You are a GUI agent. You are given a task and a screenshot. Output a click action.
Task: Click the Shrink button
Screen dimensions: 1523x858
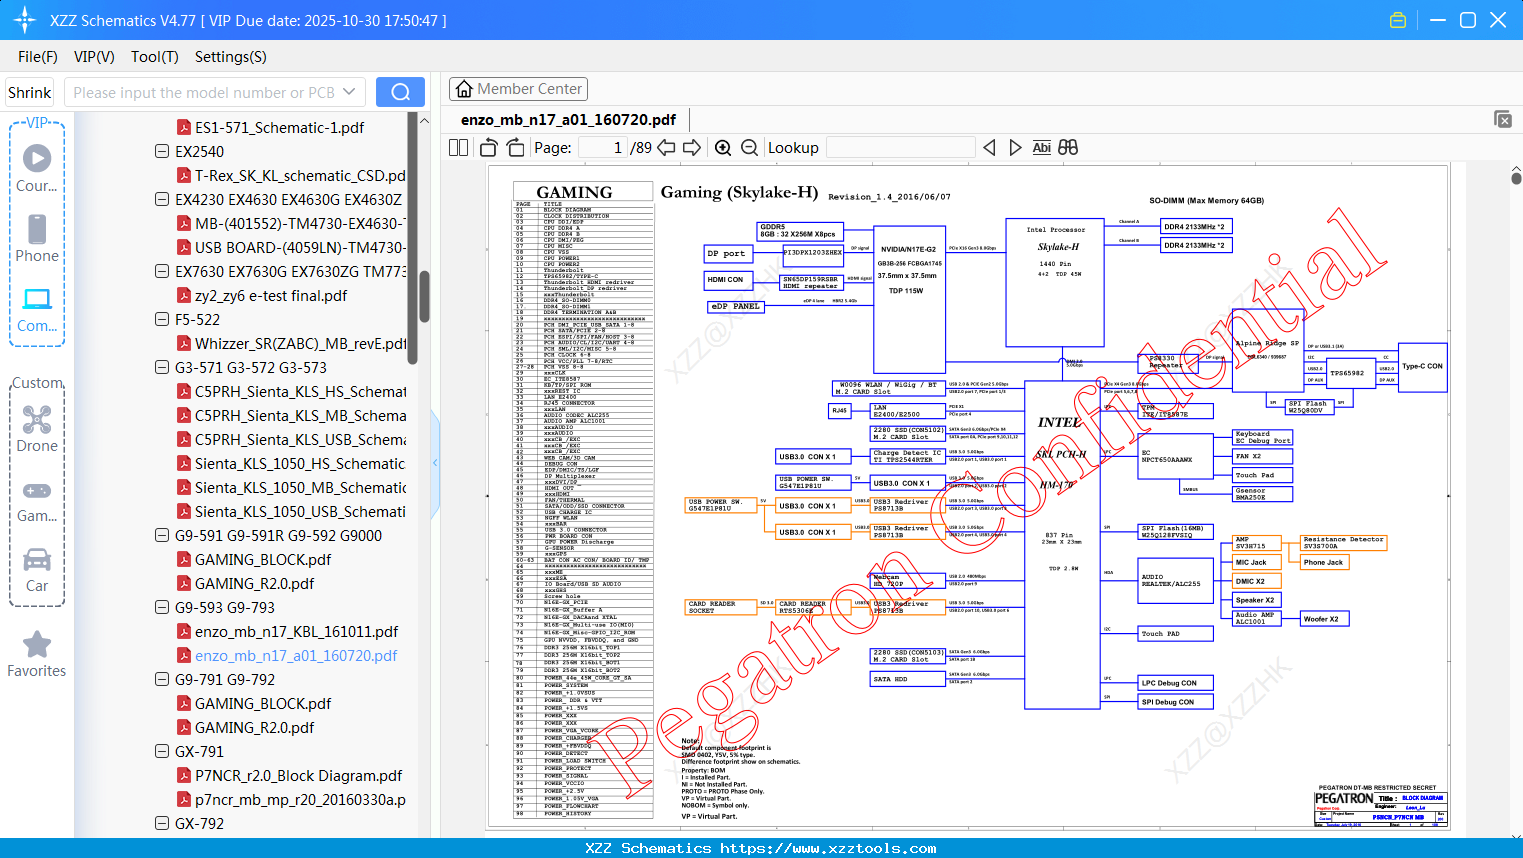(x=30, y=92)
